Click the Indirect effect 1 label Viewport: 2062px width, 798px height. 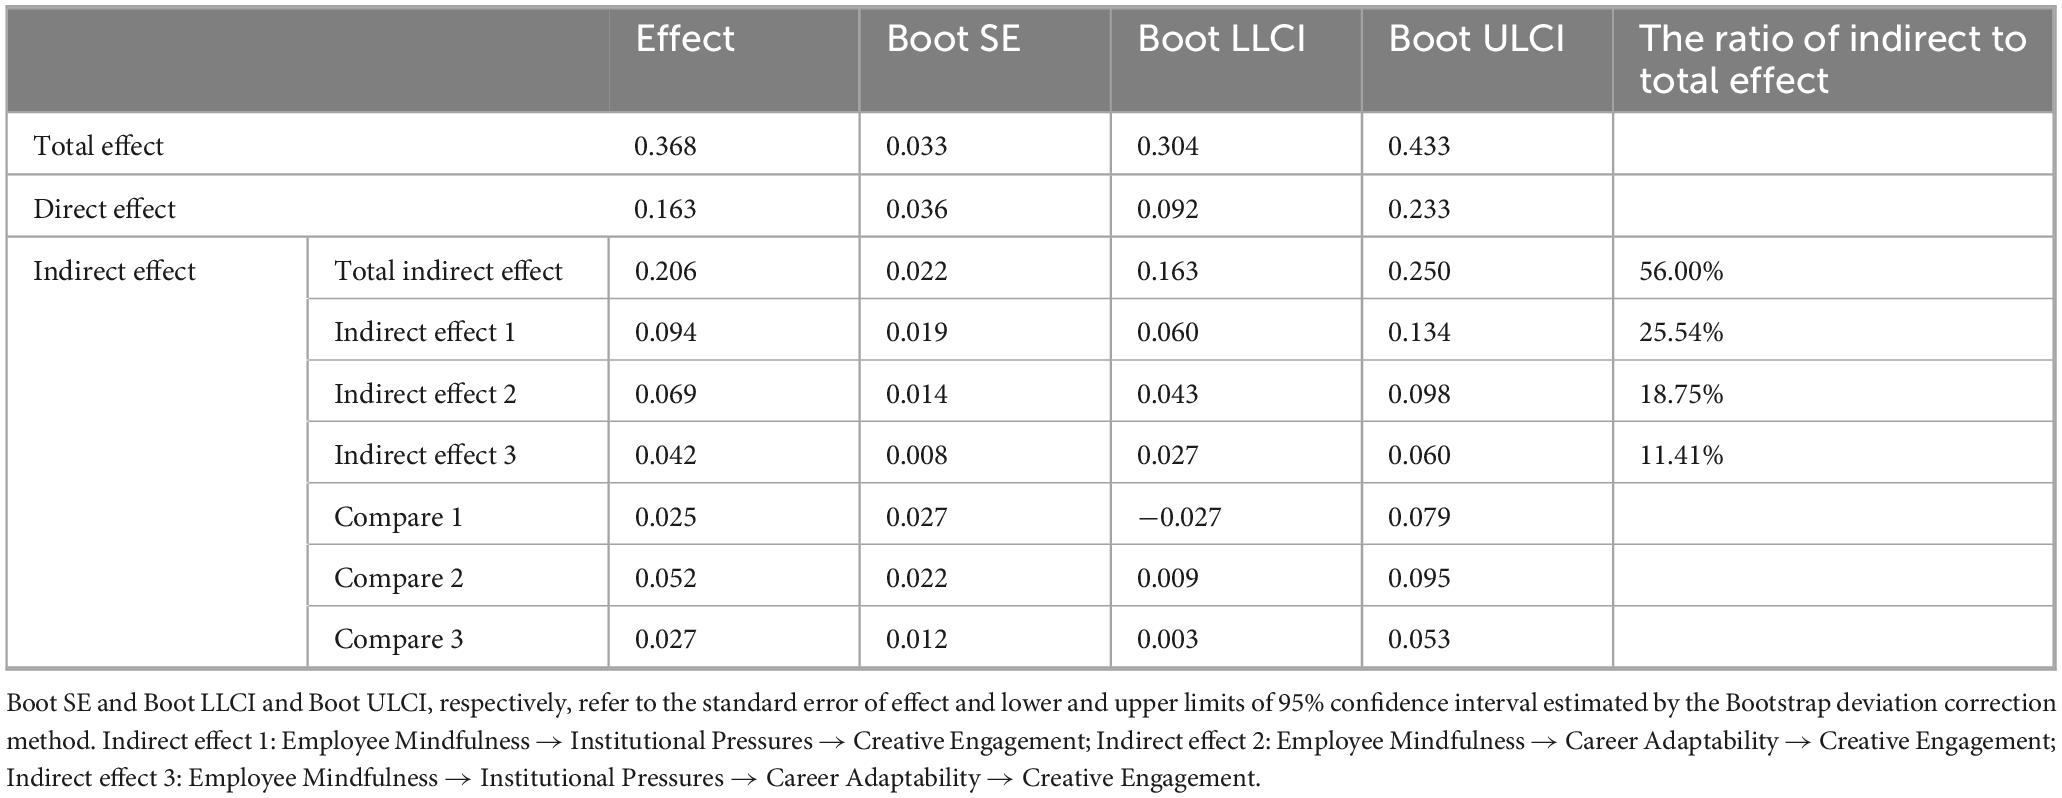click(x=425, y=332)
